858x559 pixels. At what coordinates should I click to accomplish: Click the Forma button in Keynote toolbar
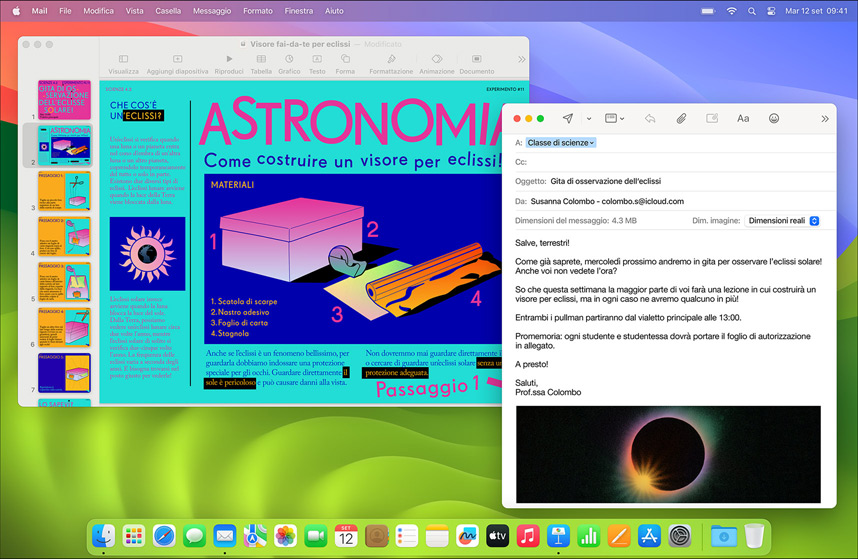tap(345, 60)
